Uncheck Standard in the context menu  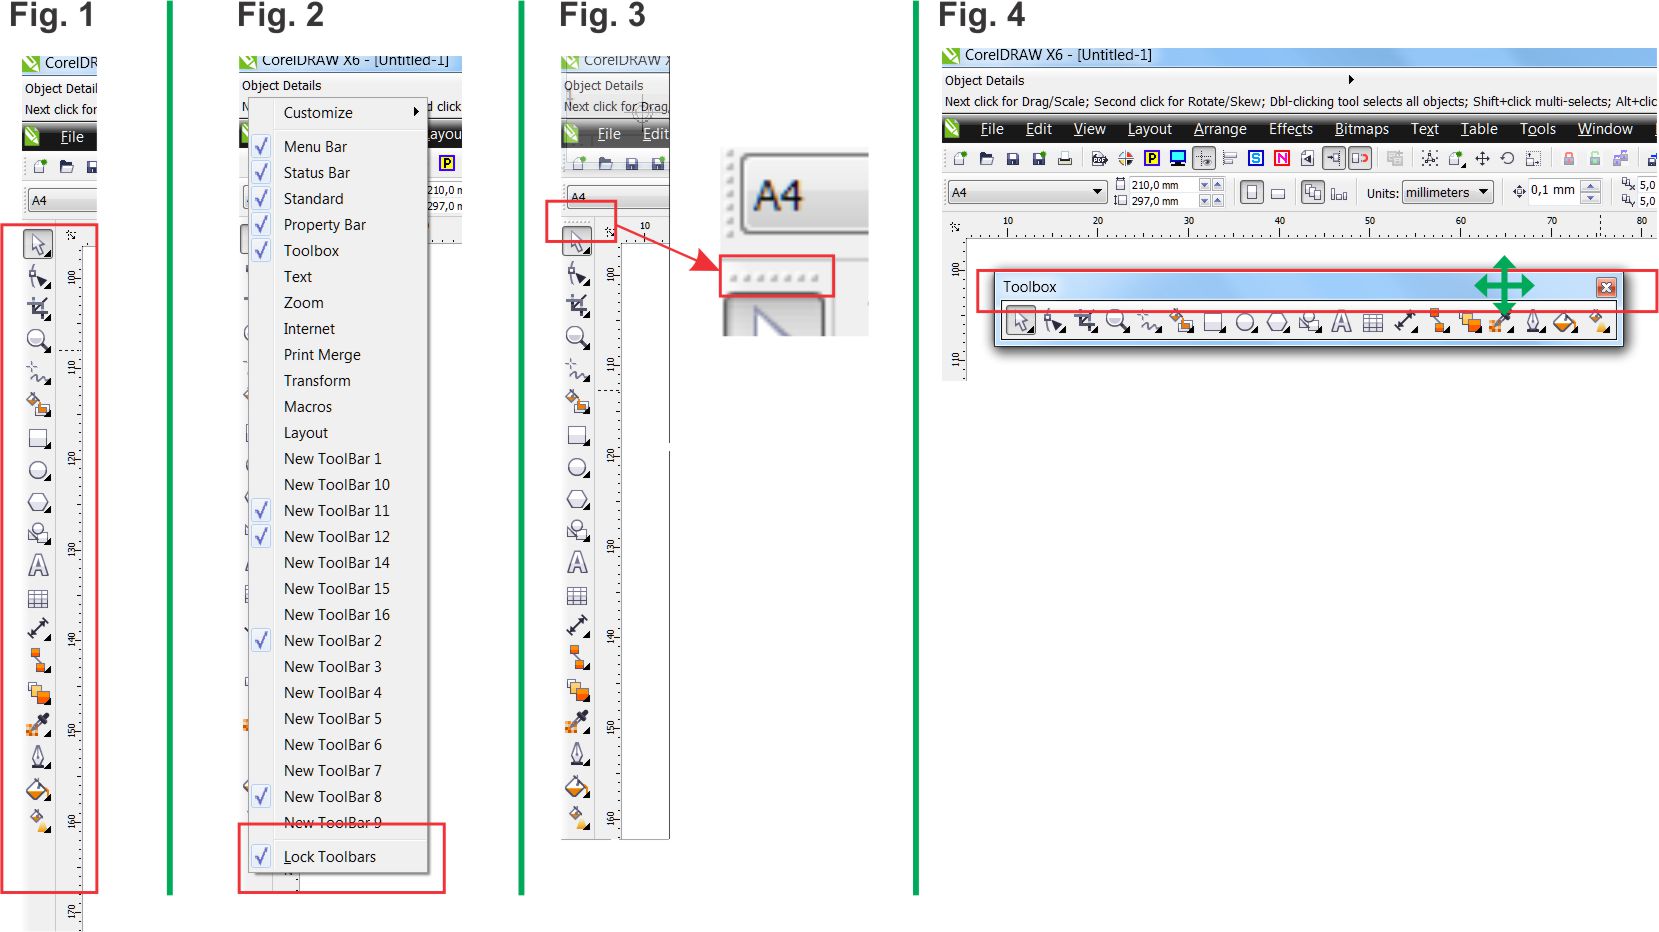pyautogui.click(x=338, y=198)
